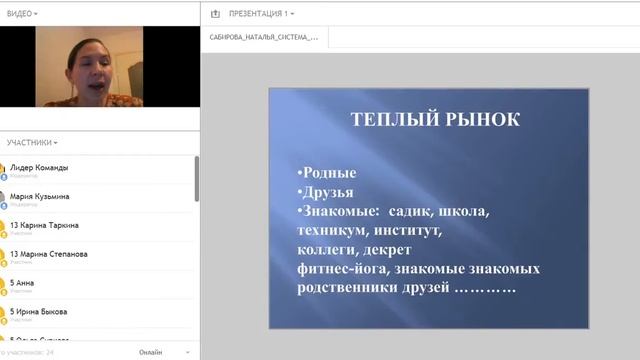Click the upload presentation icon

215,14
